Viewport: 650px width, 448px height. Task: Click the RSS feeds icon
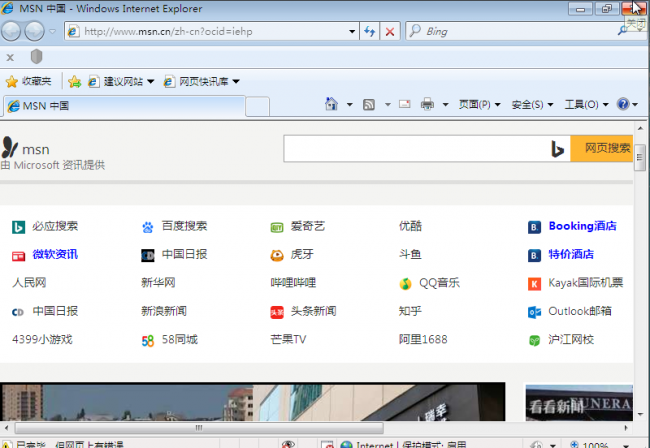click(x=369, y=104)
